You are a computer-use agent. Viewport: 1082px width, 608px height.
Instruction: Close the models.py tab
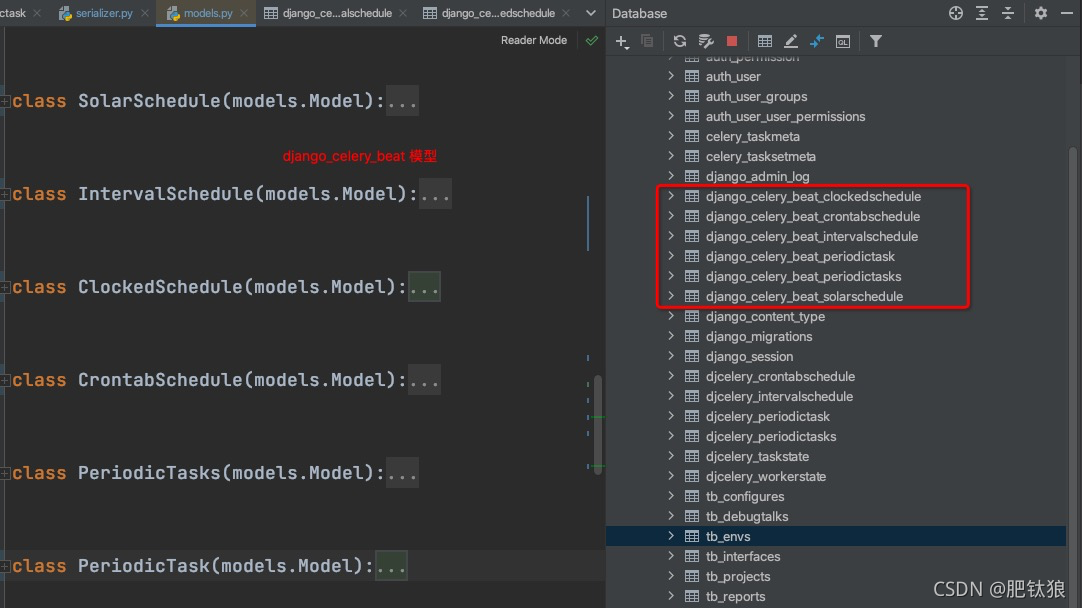[244, 13]
